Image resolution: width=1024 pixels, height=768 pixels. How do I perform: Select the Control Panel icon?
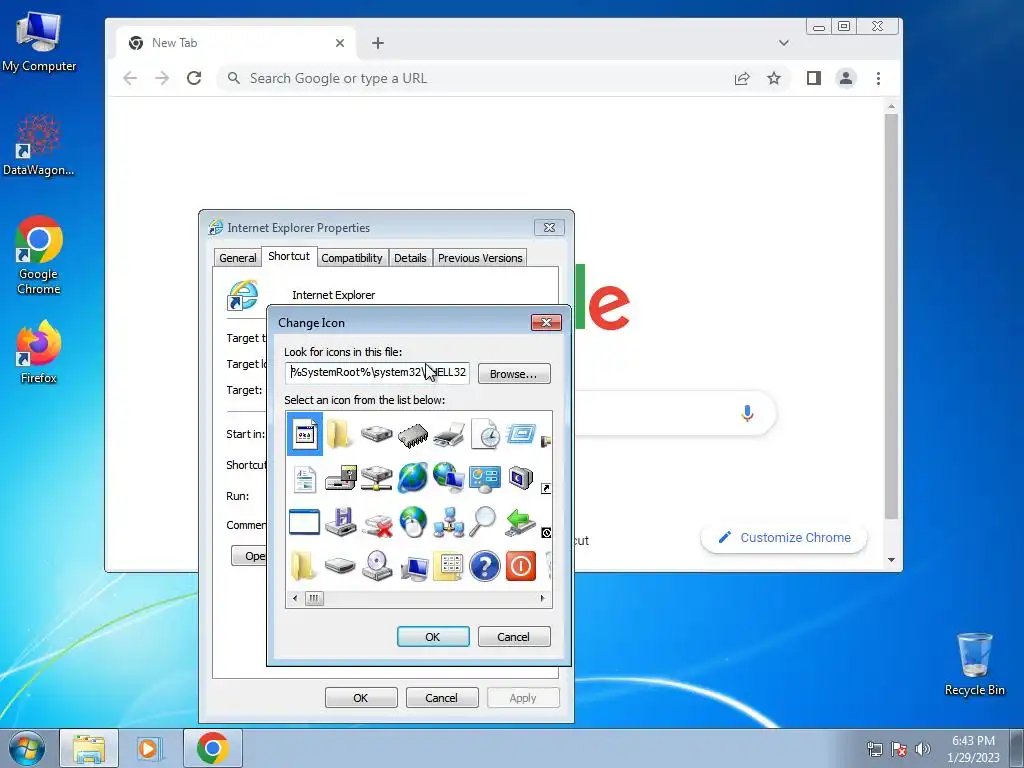tap(485, 479)
